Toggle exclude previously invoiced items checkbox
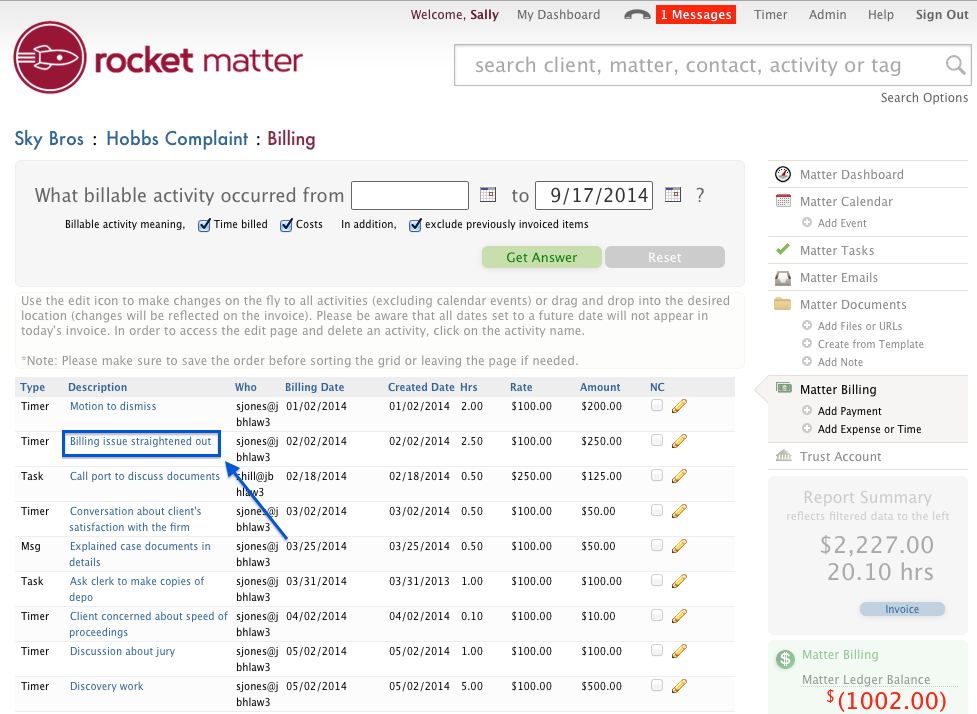This screenshot has height=714, width=977. point(415,225)
